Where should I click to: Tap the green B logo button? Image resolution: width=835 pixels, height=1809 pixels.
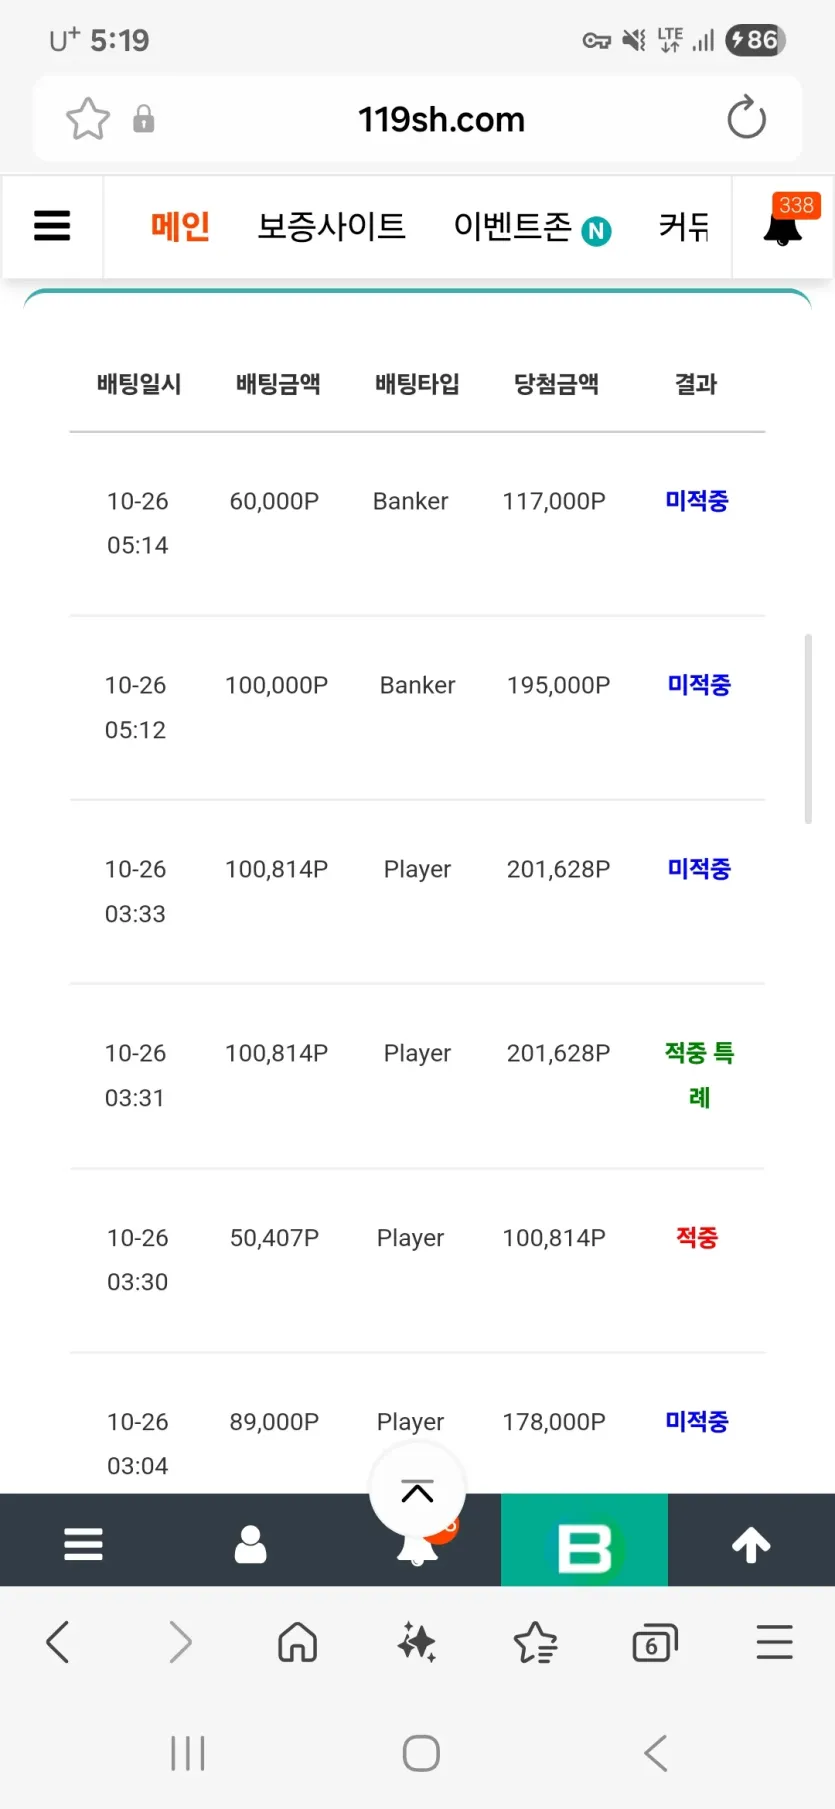click(x=584, y=1545)
